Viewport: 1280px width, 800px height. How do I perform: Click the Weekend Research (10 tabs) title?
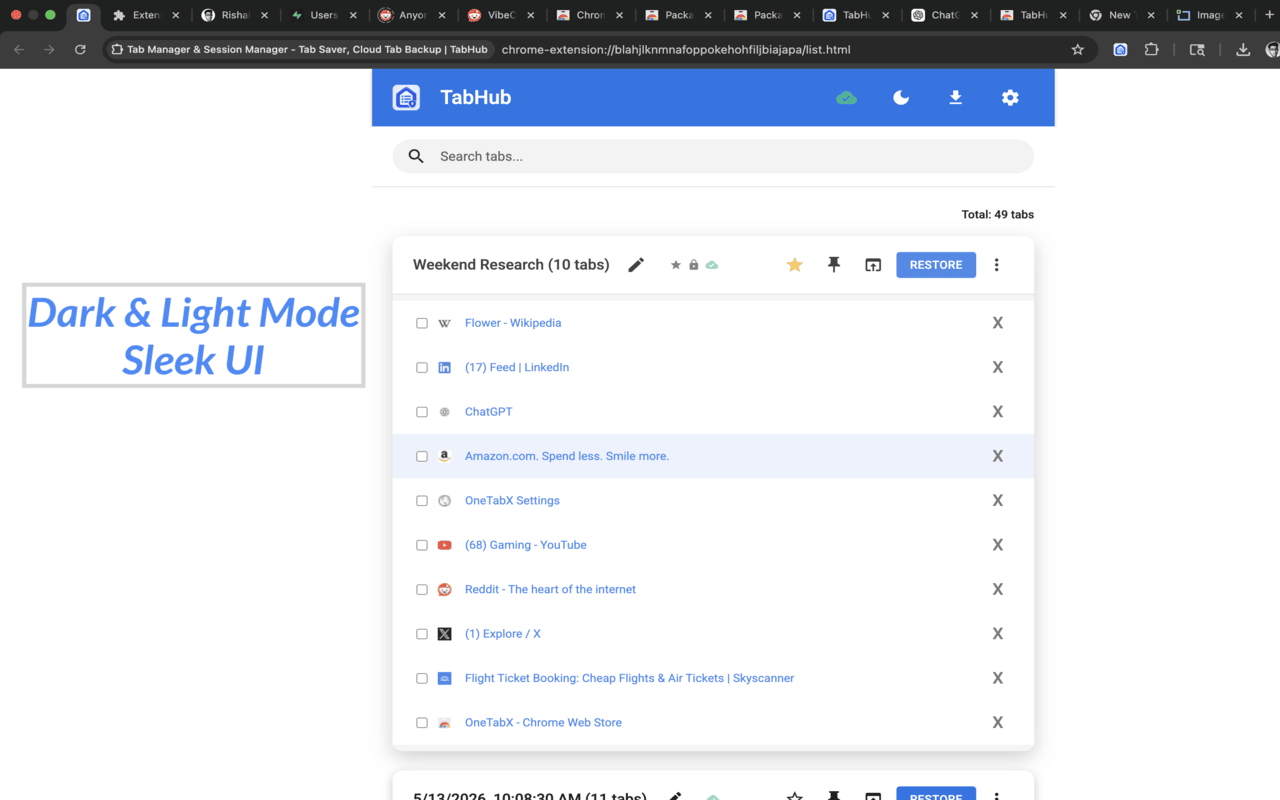pyautogui.click(x=511, y=265)
